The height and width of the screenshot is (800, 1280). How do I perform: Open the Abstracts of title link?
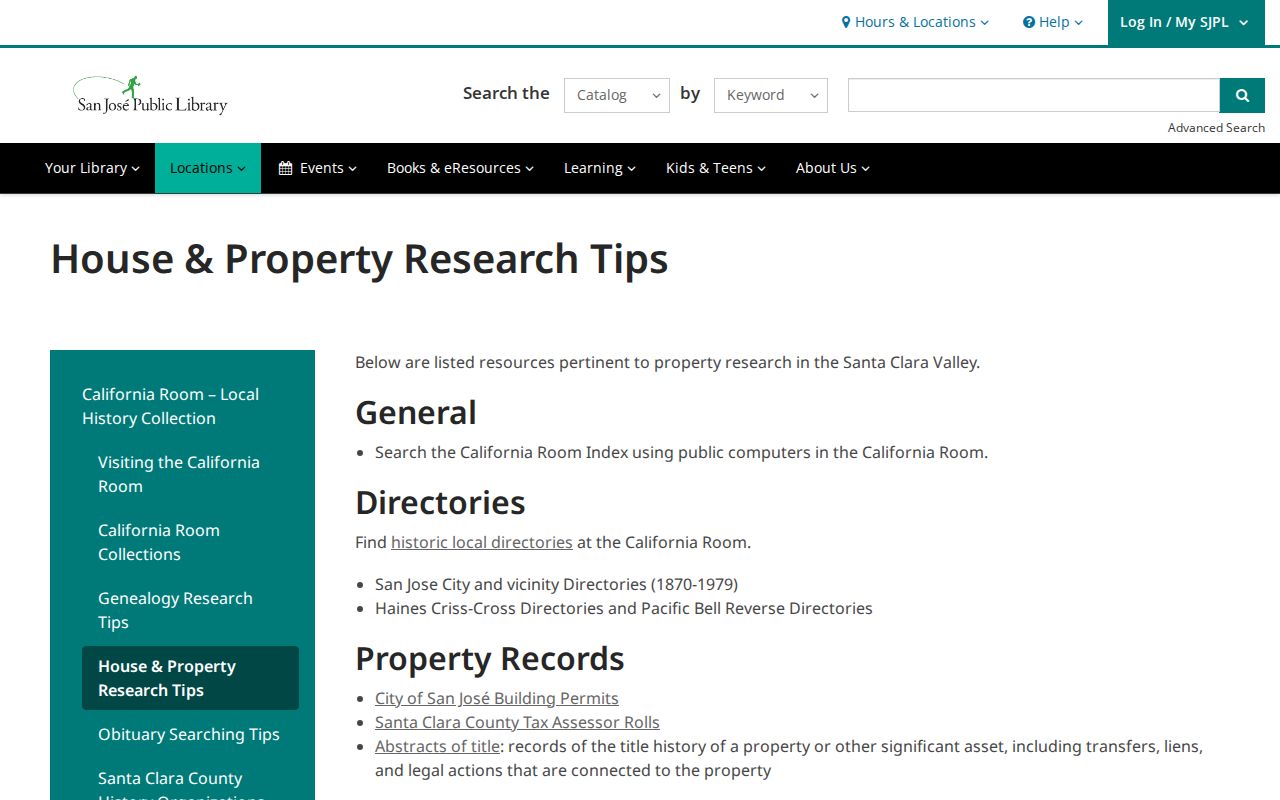pyautogui.click(x=437, y=746)
